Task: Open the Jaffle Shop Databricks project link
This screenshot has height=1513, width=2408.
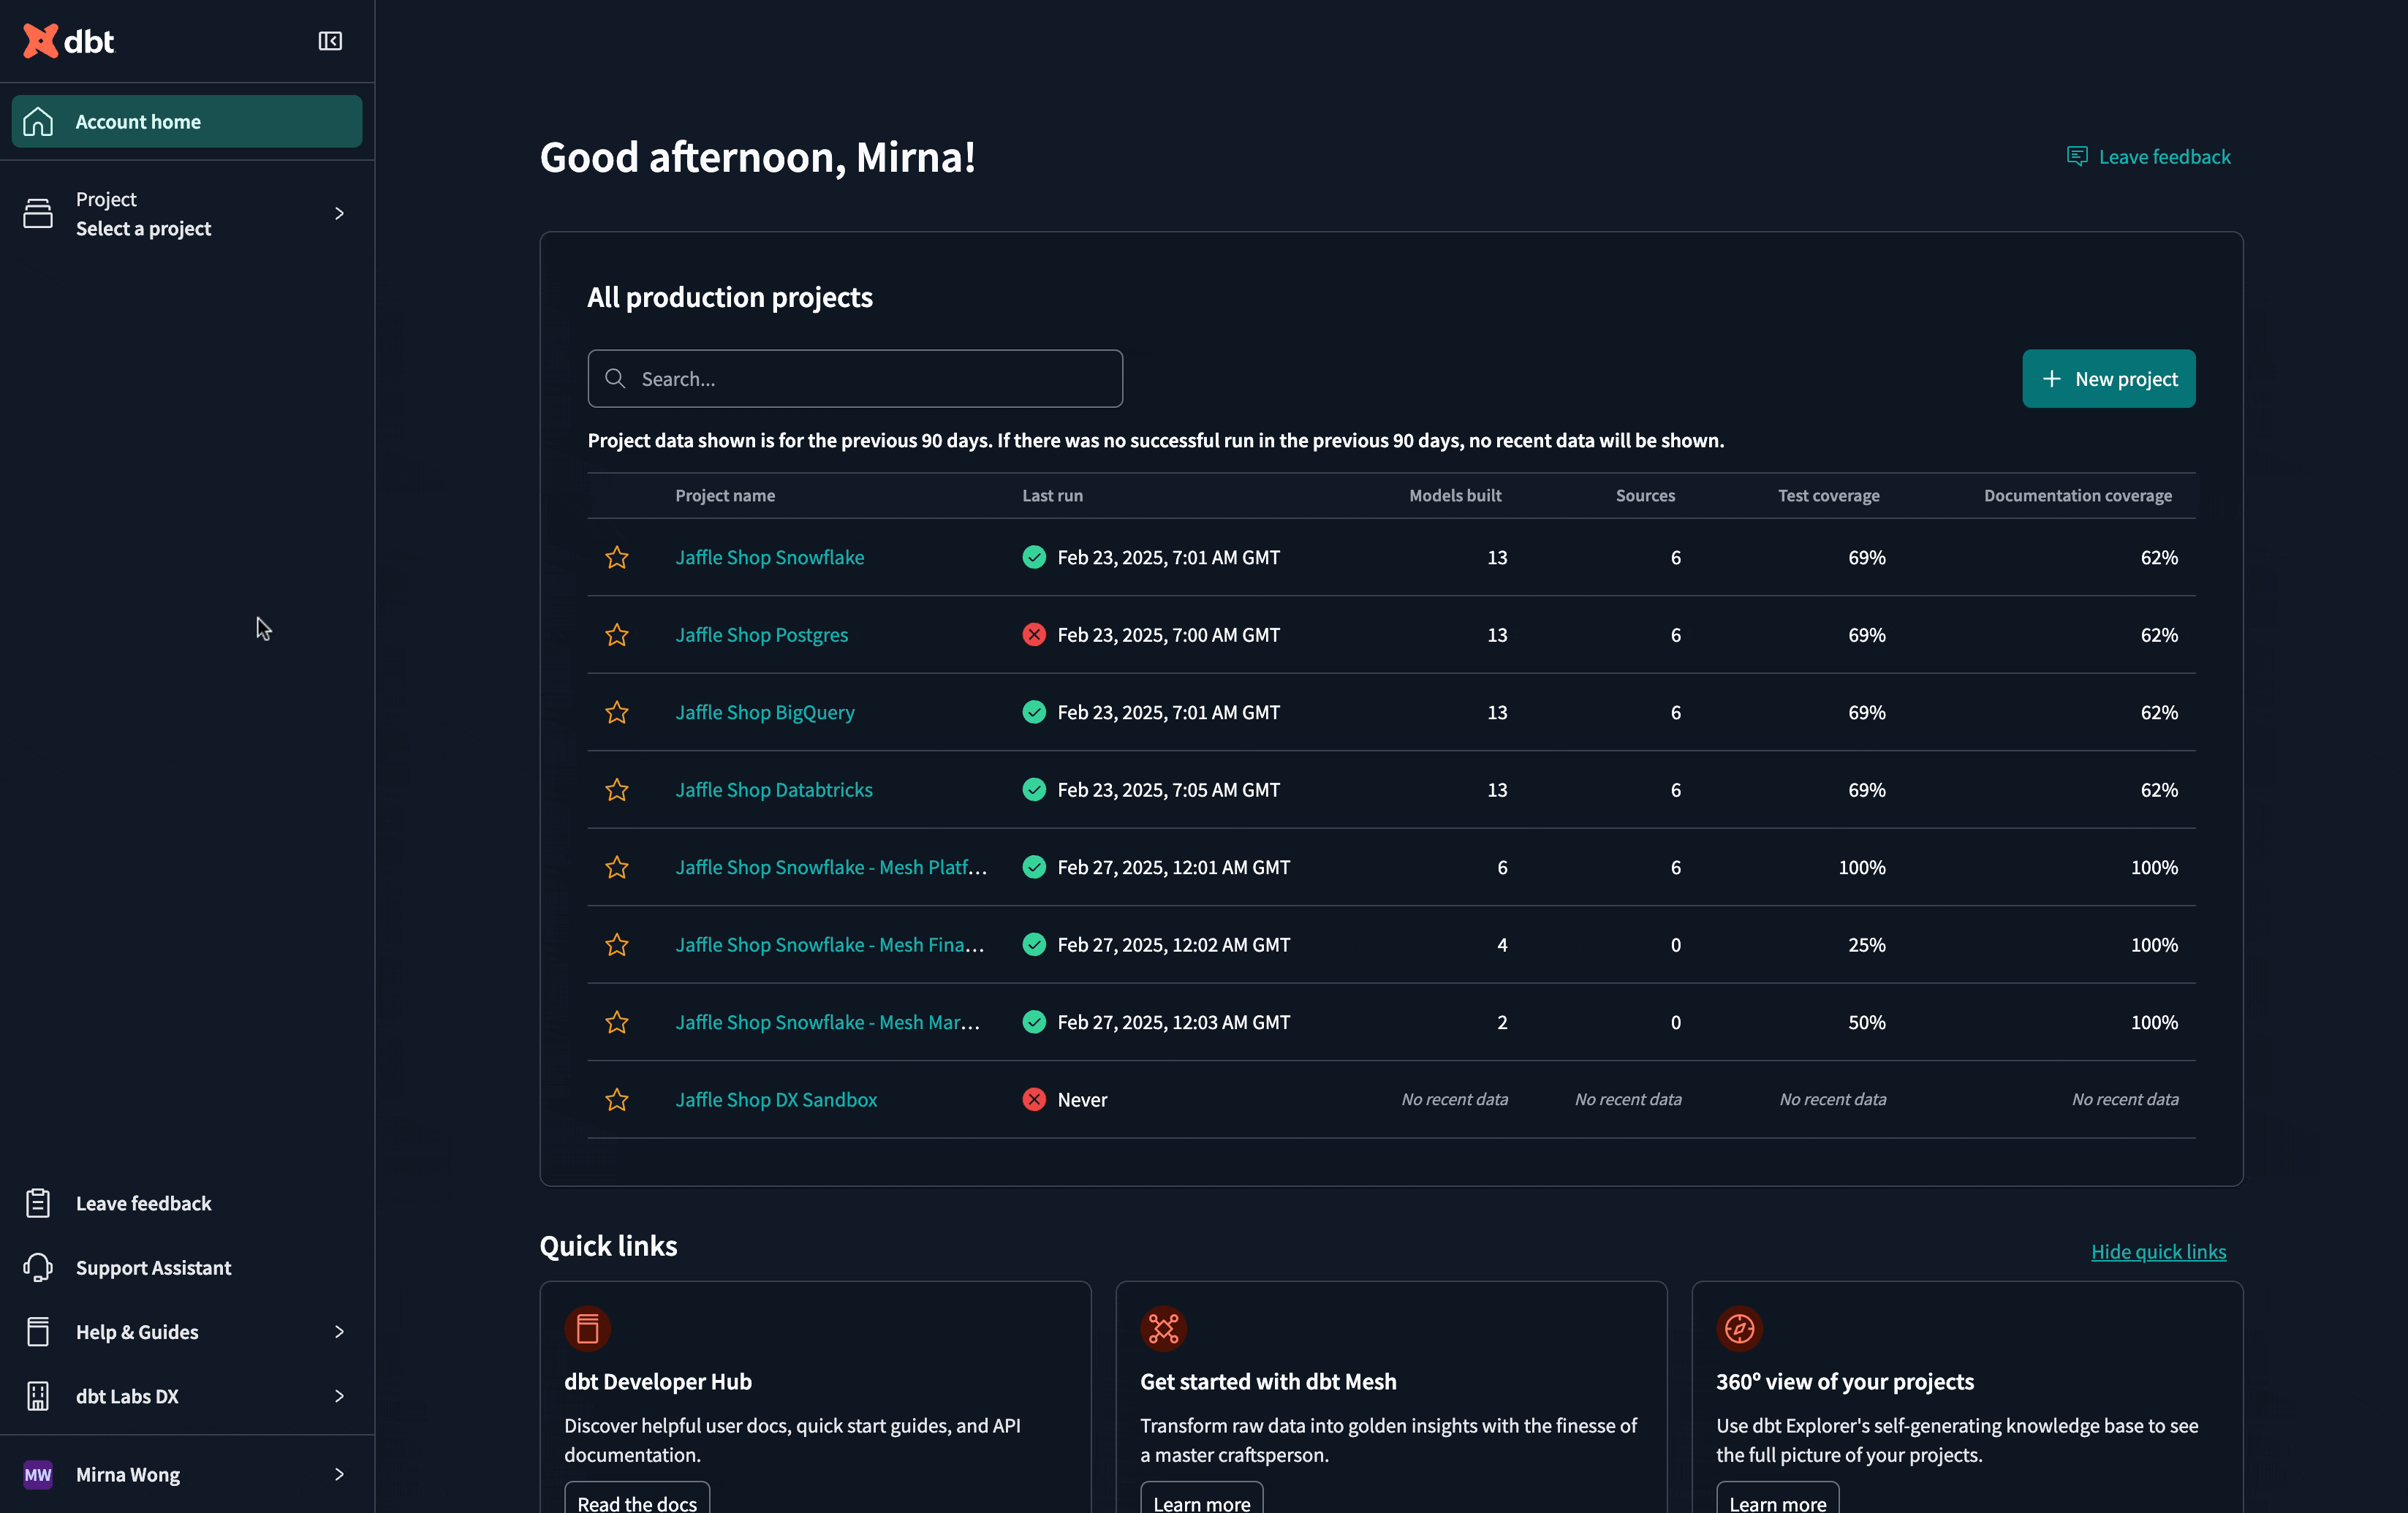Action: point(773,790)
